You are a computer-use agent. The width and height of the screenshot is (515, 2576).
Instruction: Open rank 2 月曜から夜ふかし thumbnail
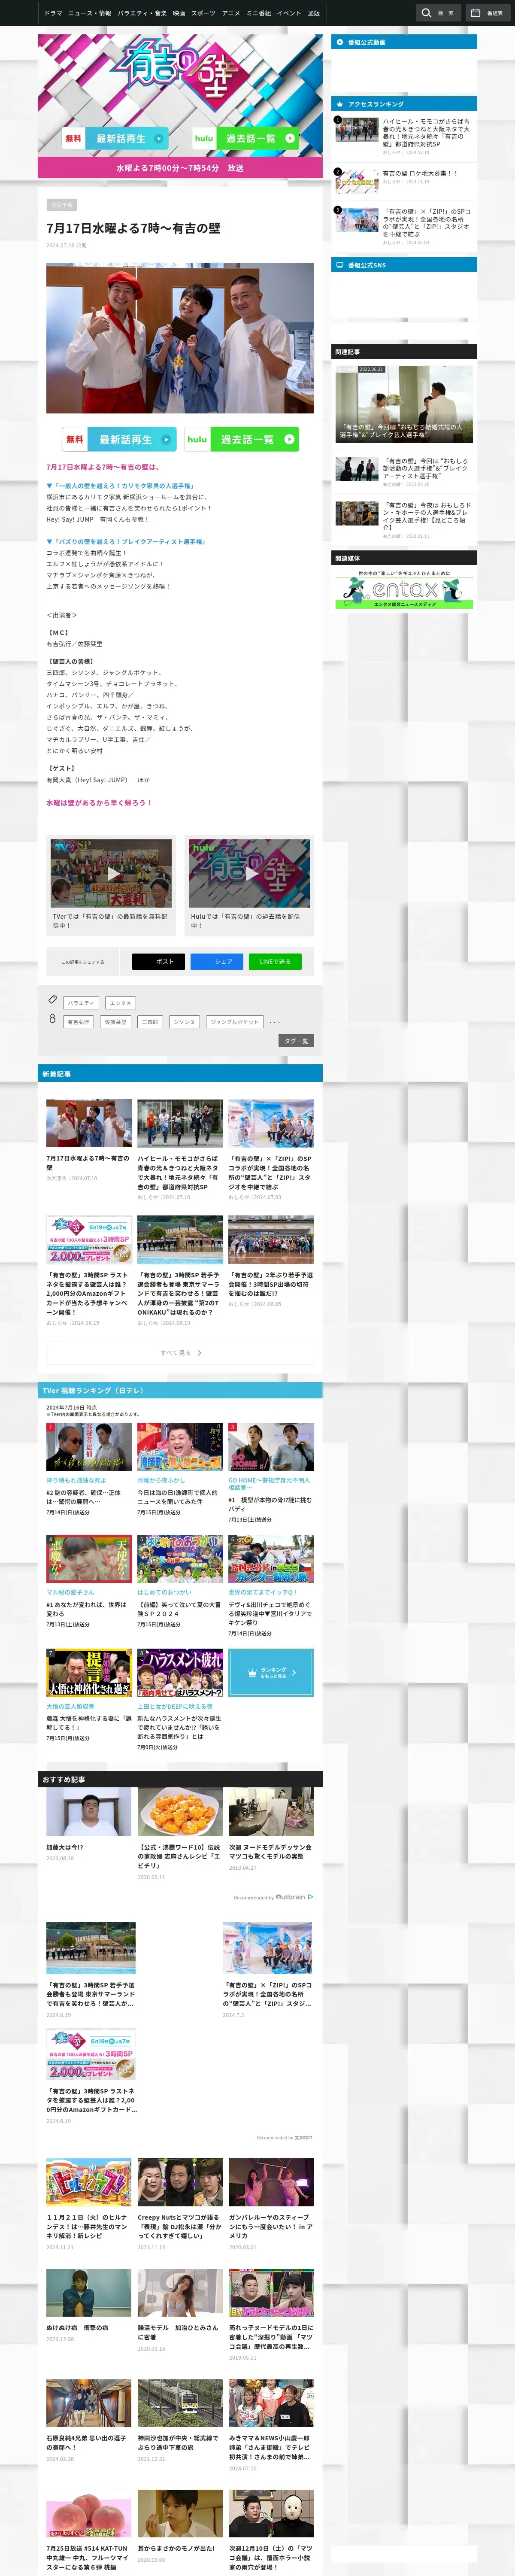180,1446
